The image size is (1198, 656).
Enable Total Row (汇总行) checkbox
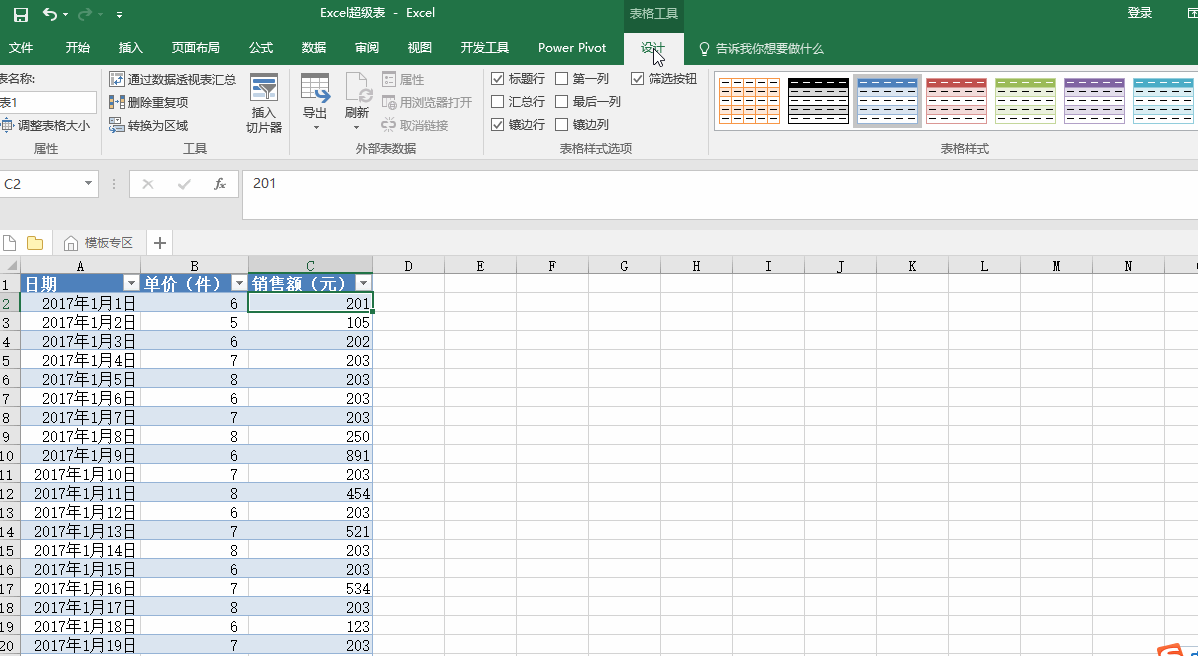click(497, 102)
